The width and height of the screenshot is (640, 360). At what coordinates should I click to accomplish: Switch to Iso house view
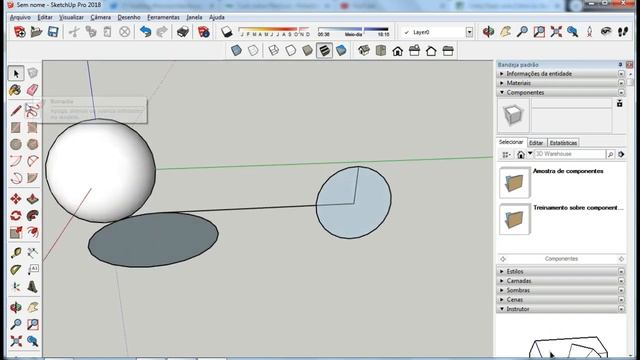click(364, 51)
